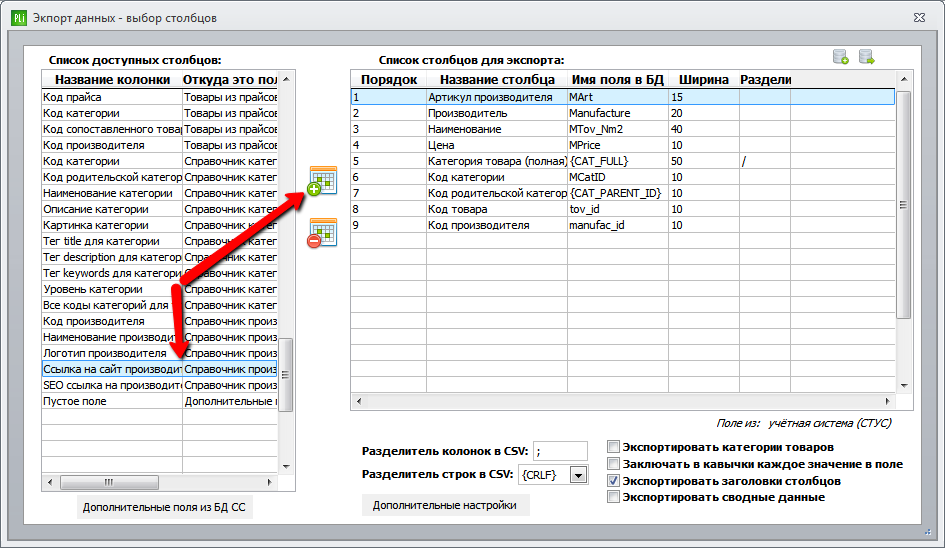The image size is (945, 548).
Task: Select 'Производитель' row in export list
Action: tap(623, 113)
